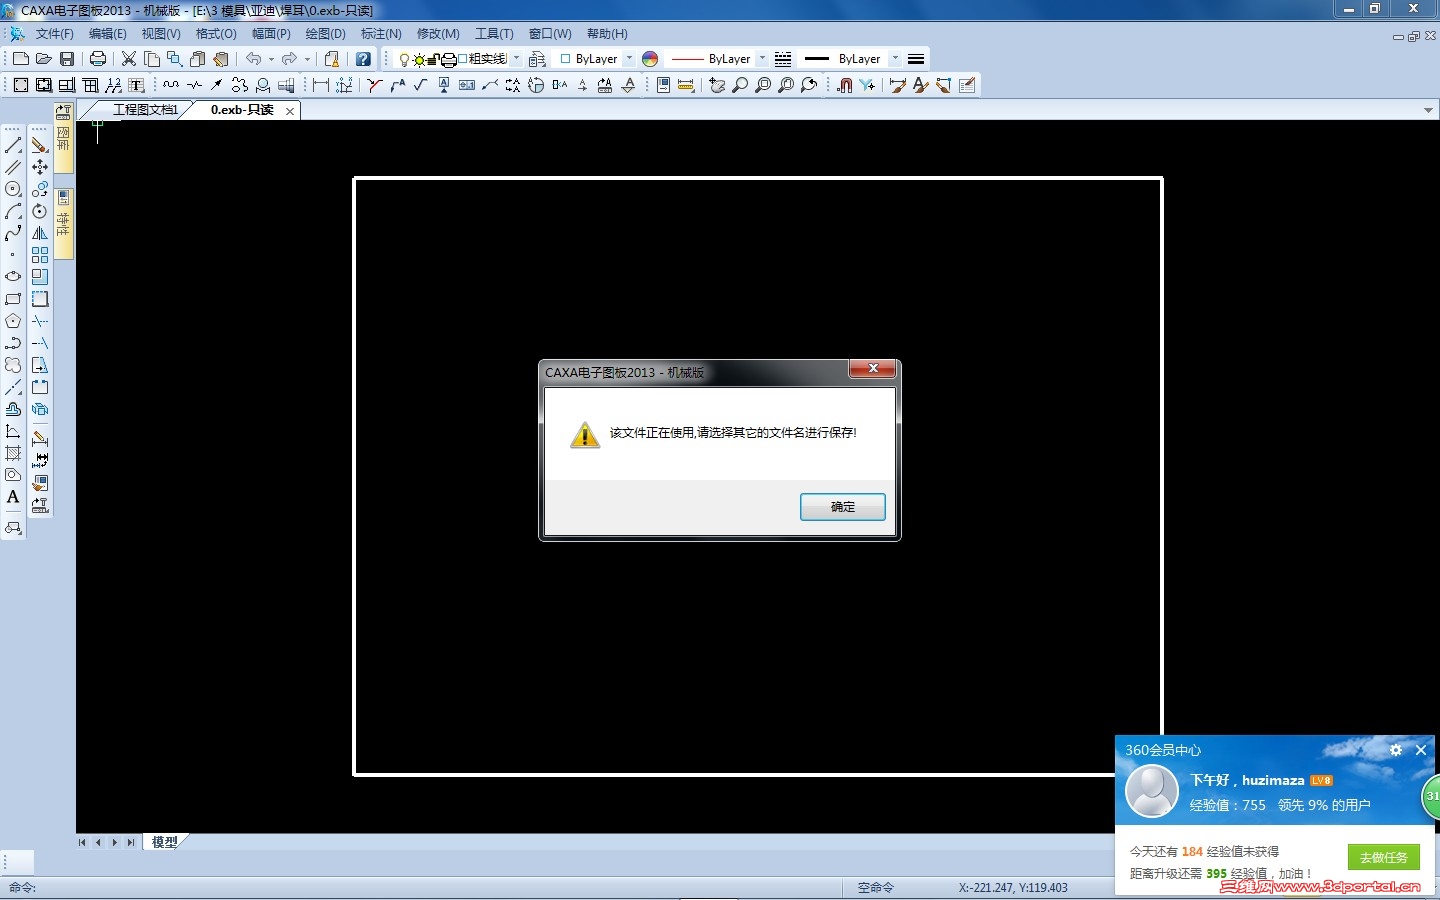Jump to first layout tab arrow
The height and width of the screenshot is (900, 1440).
pos(82,842)
